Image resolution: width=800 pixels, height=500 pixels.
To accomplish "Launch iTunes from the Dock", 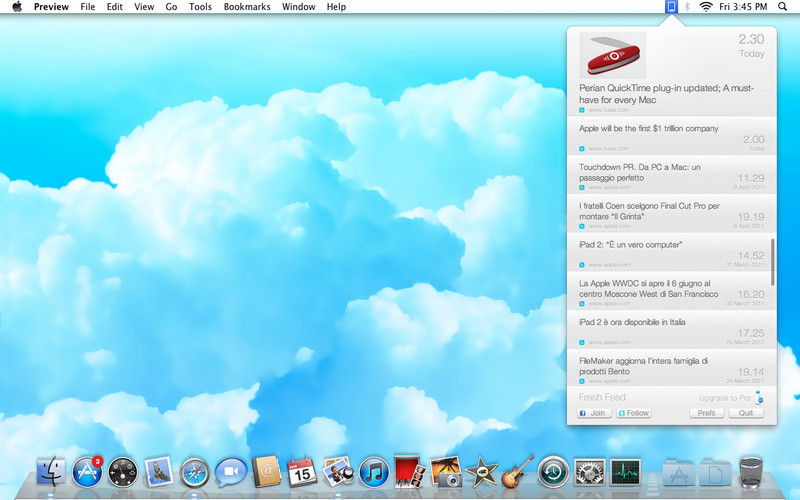I will [x=374, y=472].
